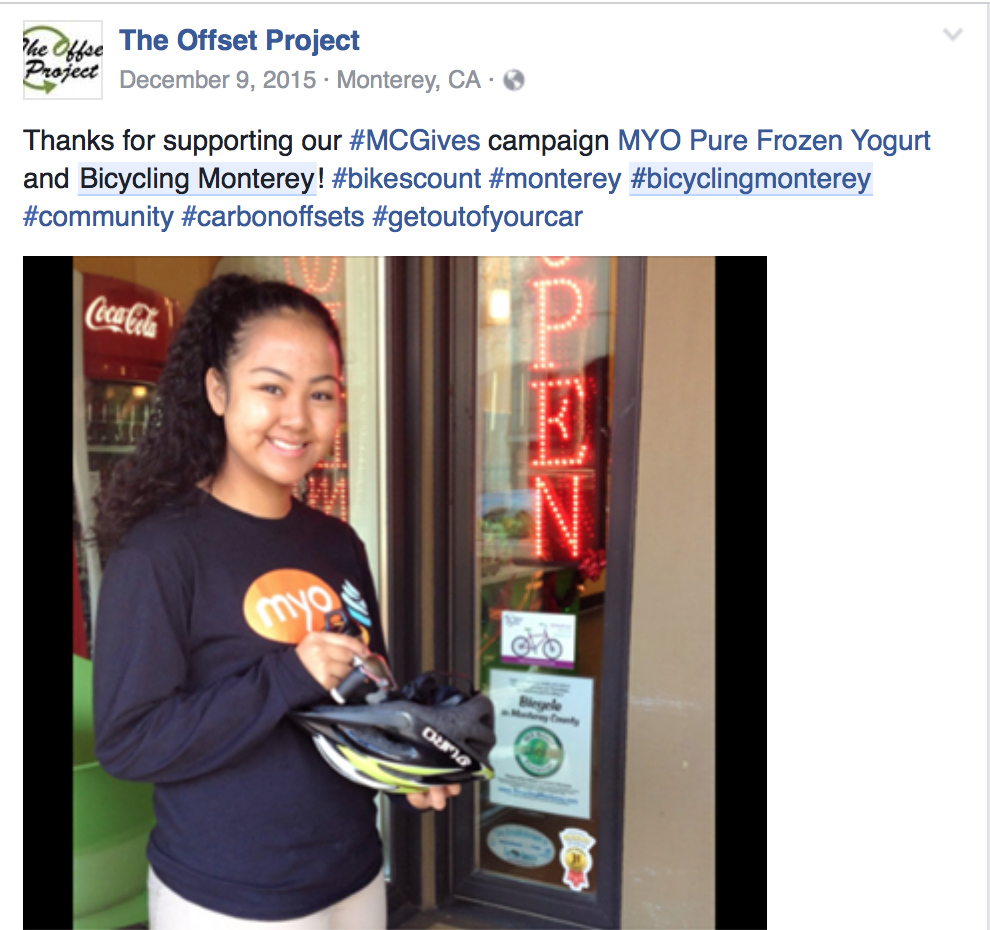Open the #carbonoffsets hashtag
Viewport: 990px width, 930px height.
click(x=273, y=217)
